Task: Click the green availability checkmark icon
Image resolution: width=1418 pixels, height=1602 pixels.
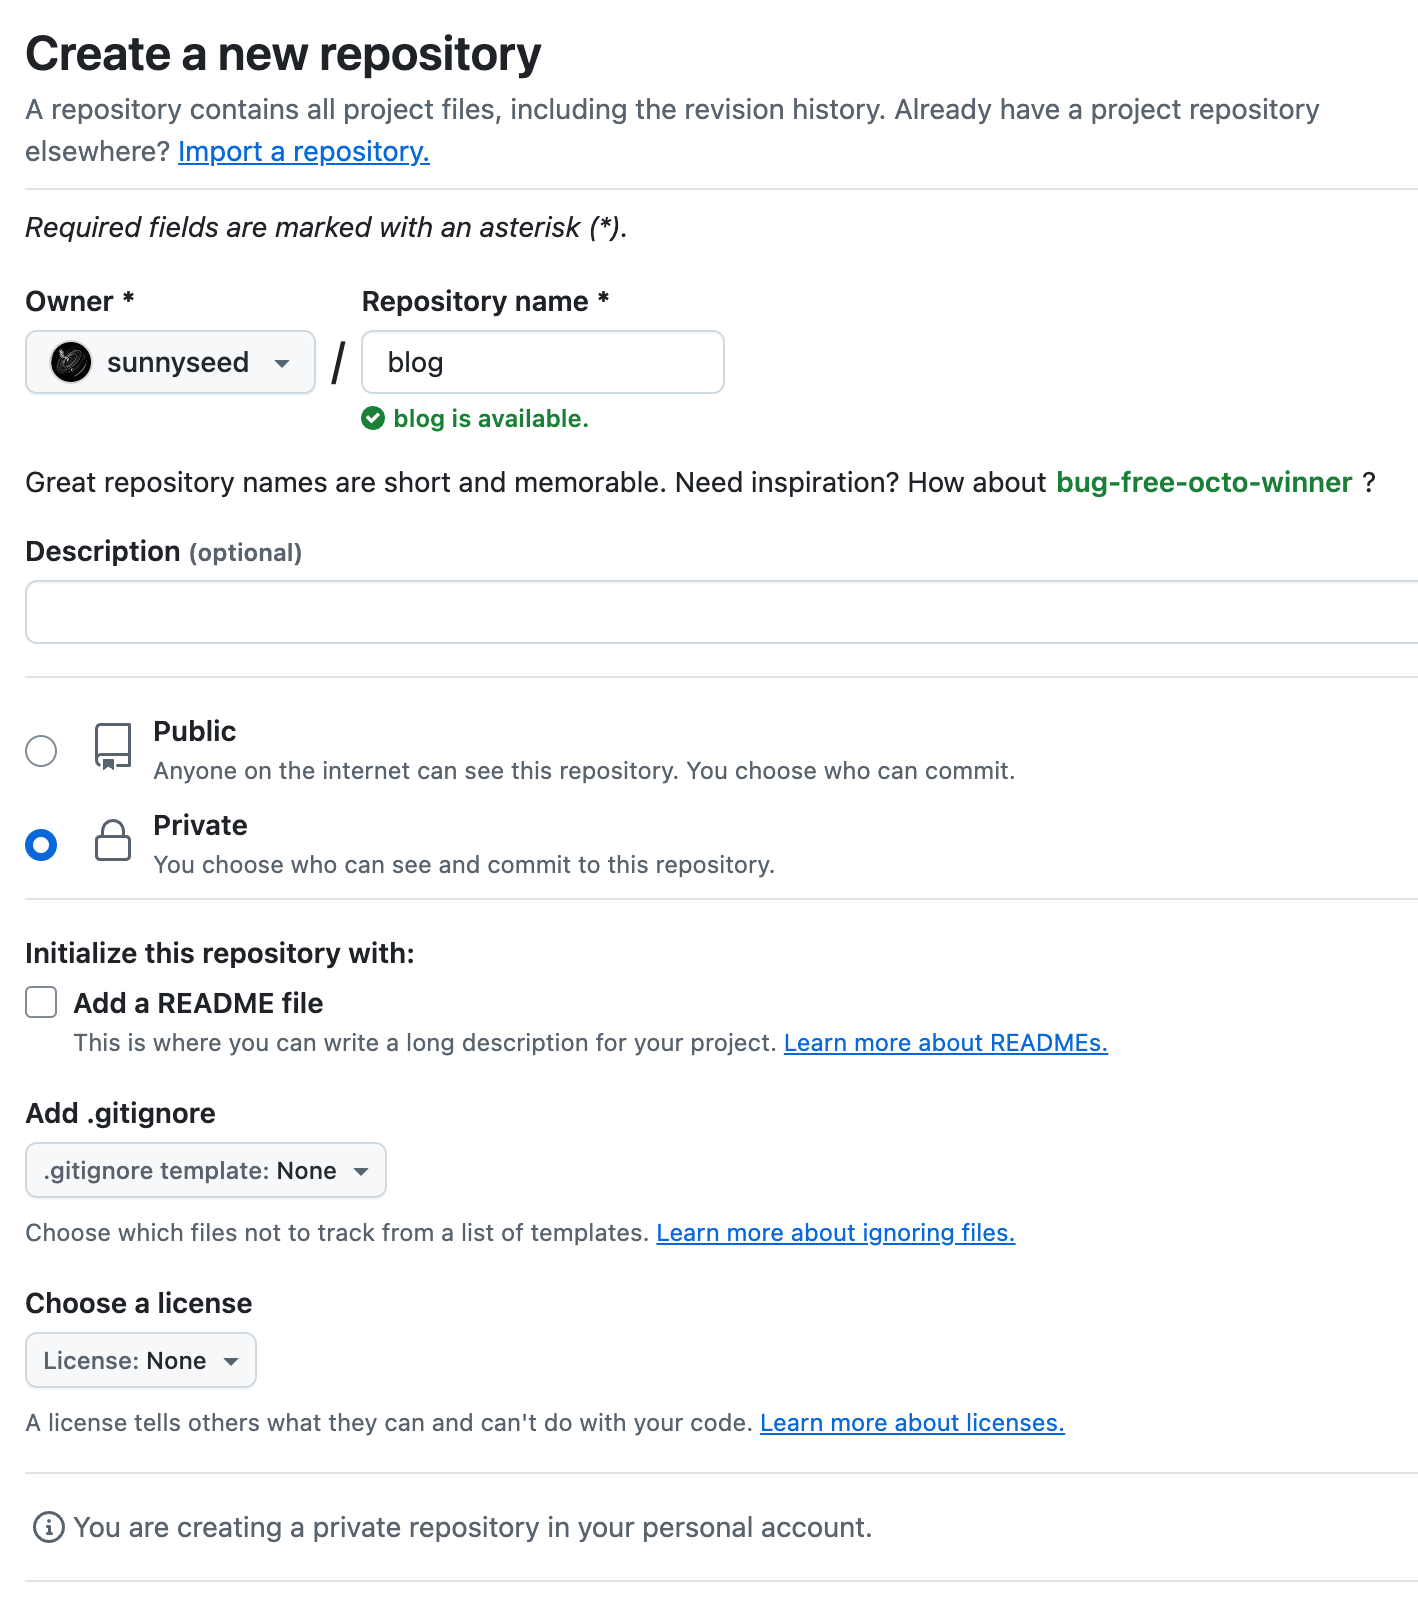Action: 373,418
